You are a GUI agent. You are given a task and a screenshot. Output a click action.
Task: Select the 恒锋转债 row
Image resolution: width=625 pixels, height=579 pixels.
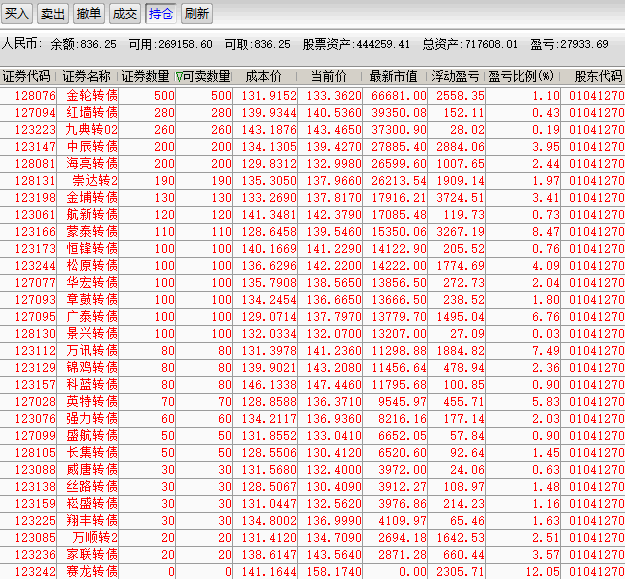pos(312,249)
